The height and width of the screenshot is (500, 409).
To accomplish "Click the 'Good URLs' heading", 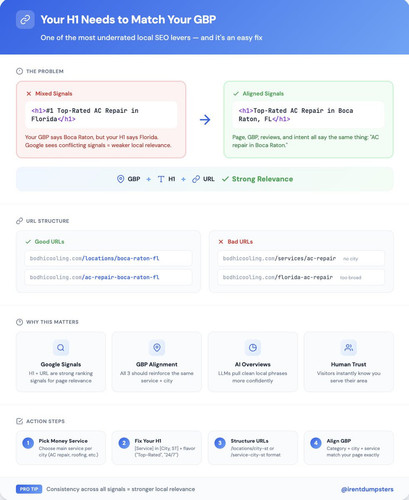I will point(49,242).
